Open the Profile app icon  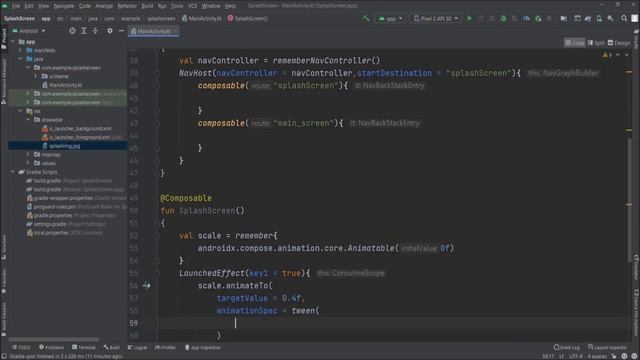526,18
